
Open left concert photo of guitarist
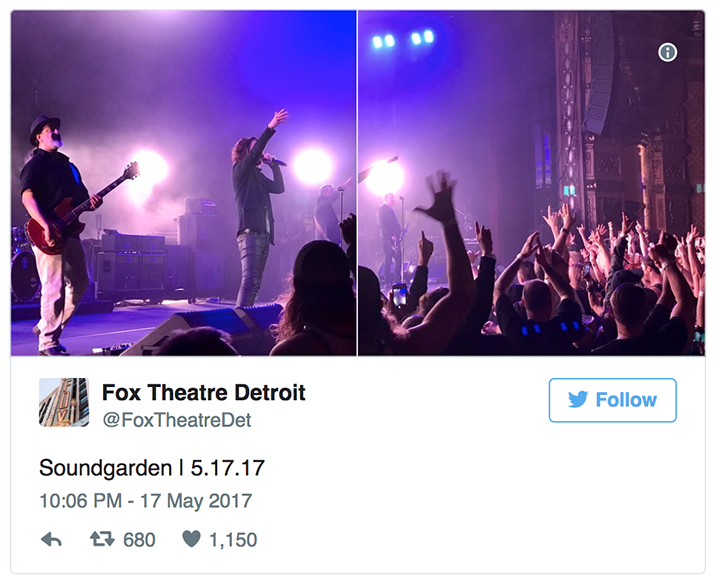184,183
